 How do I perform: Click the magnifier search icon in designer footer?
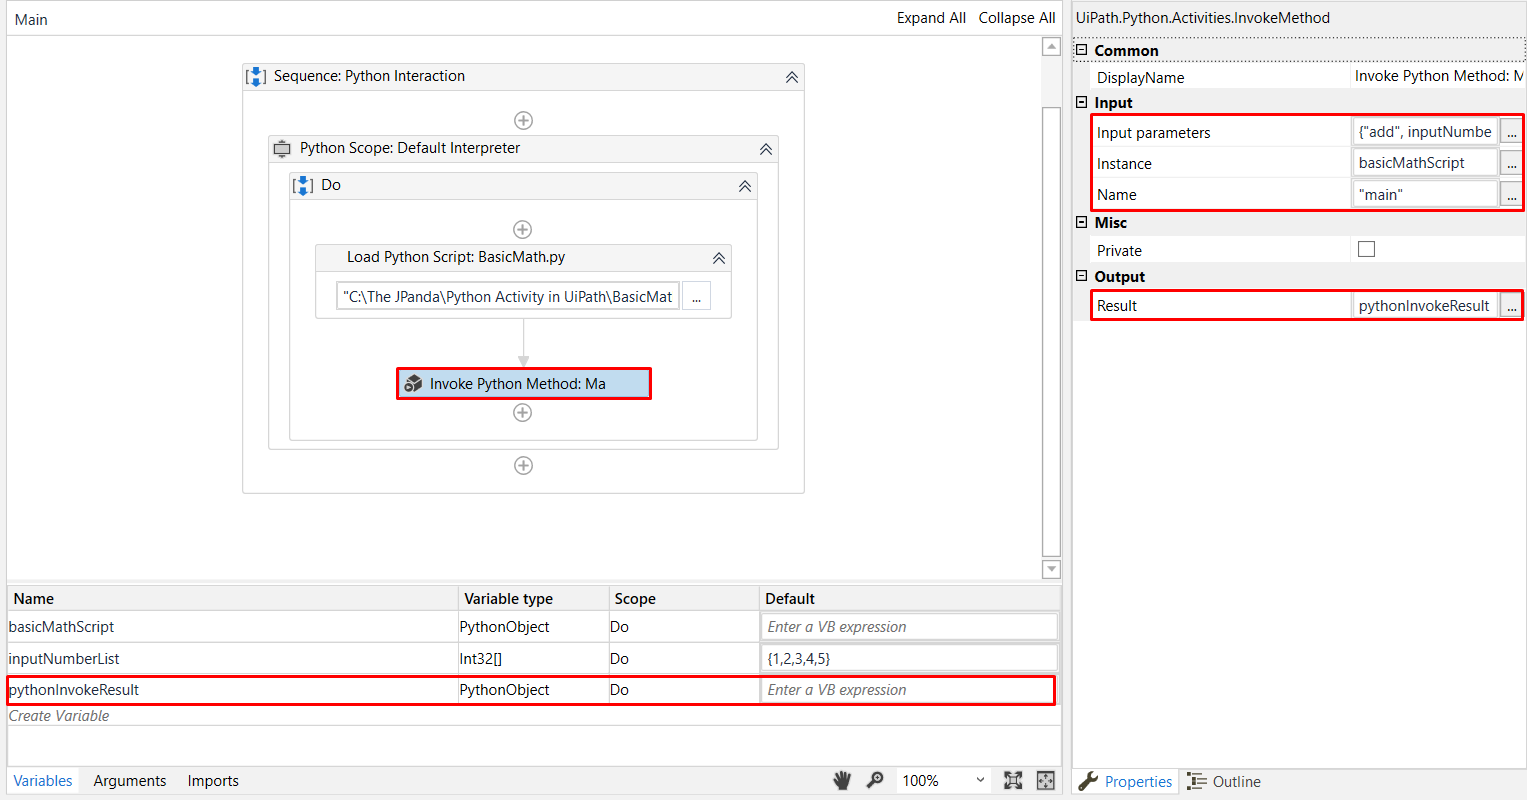pos(875,780)
